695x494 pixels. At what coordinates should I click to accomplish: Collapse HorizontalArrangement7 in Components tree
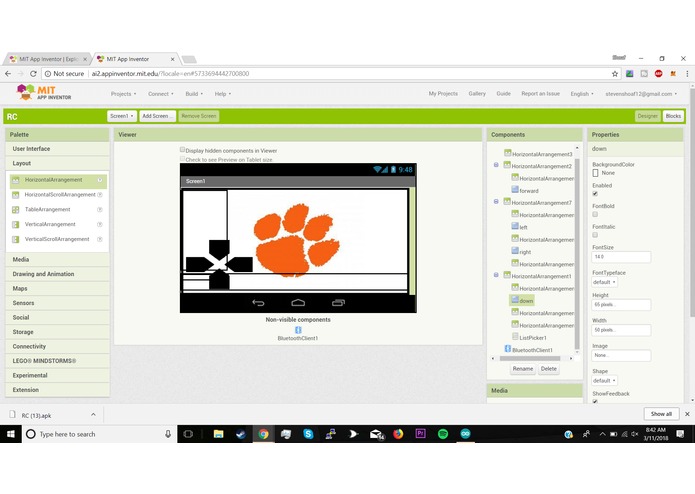tap(496, 202)
